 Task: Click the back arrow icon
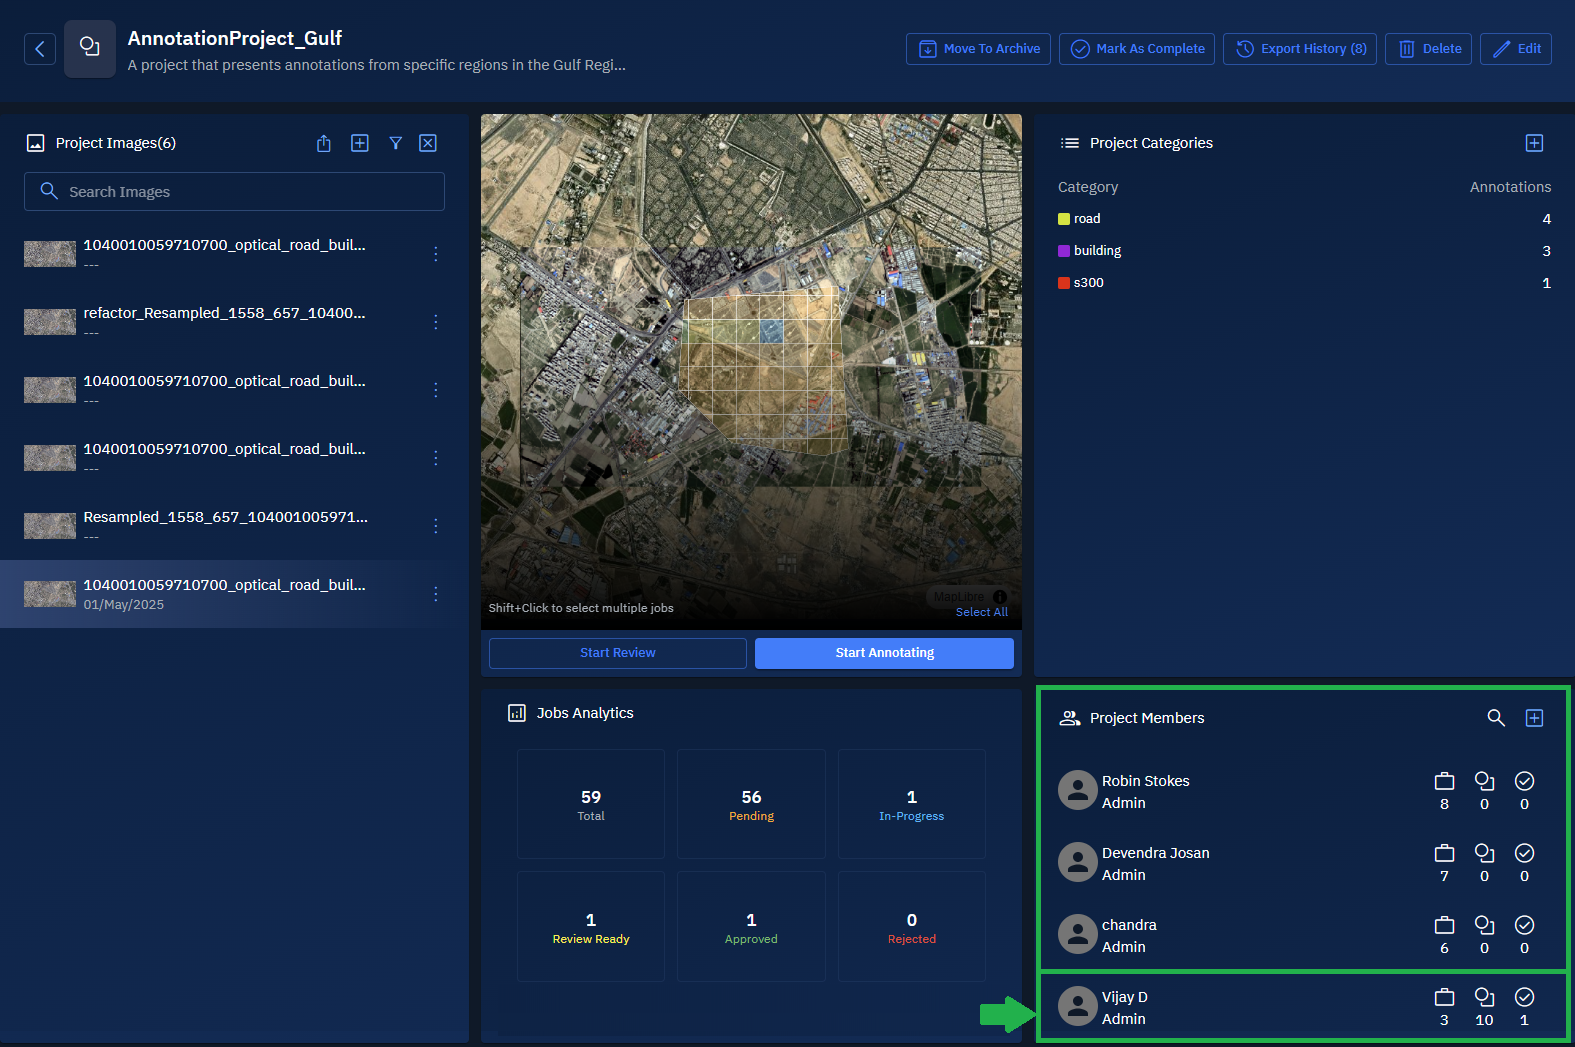(x=40, y=49)
